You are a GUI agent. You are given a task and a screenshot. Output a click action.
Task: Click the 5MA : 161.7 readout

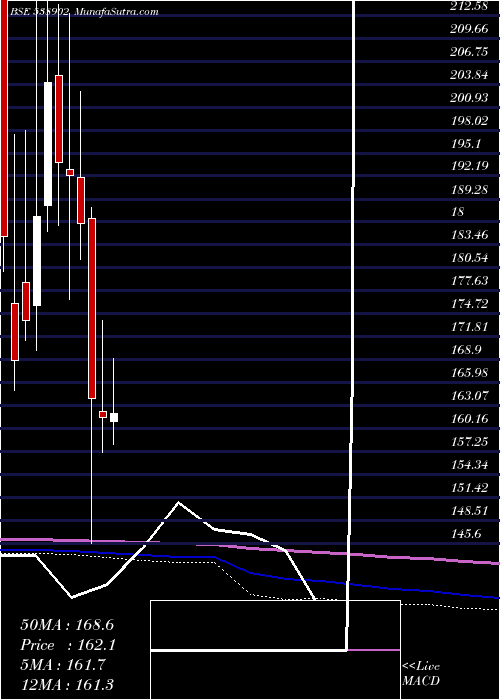pyautogui.click(x=63, y=665)
